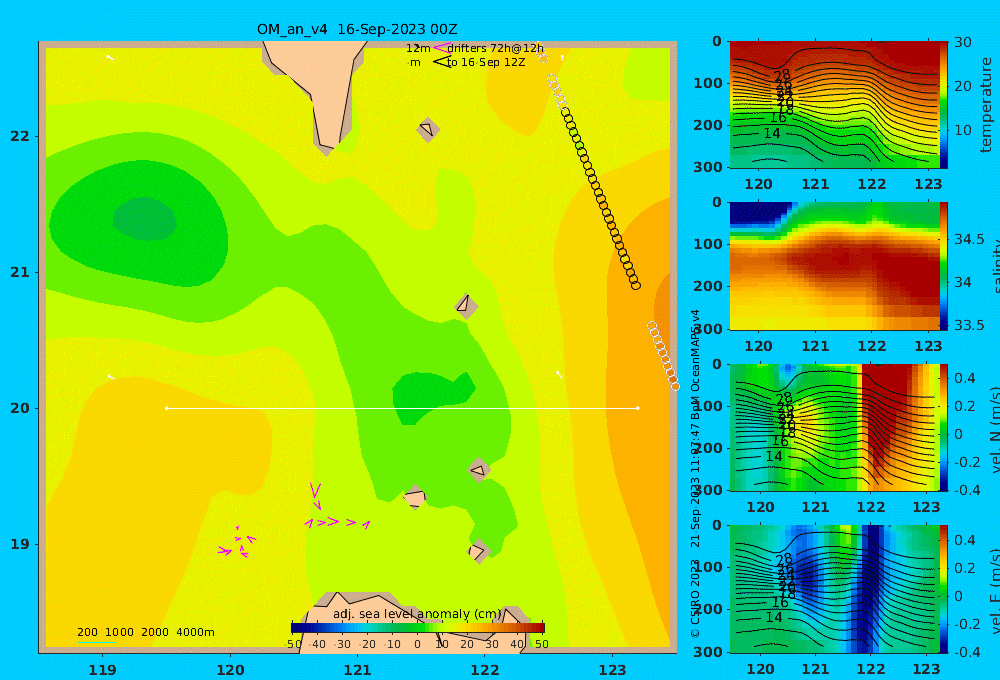
Task: Click longitude label '120' on main map
Action: (230, 670)
